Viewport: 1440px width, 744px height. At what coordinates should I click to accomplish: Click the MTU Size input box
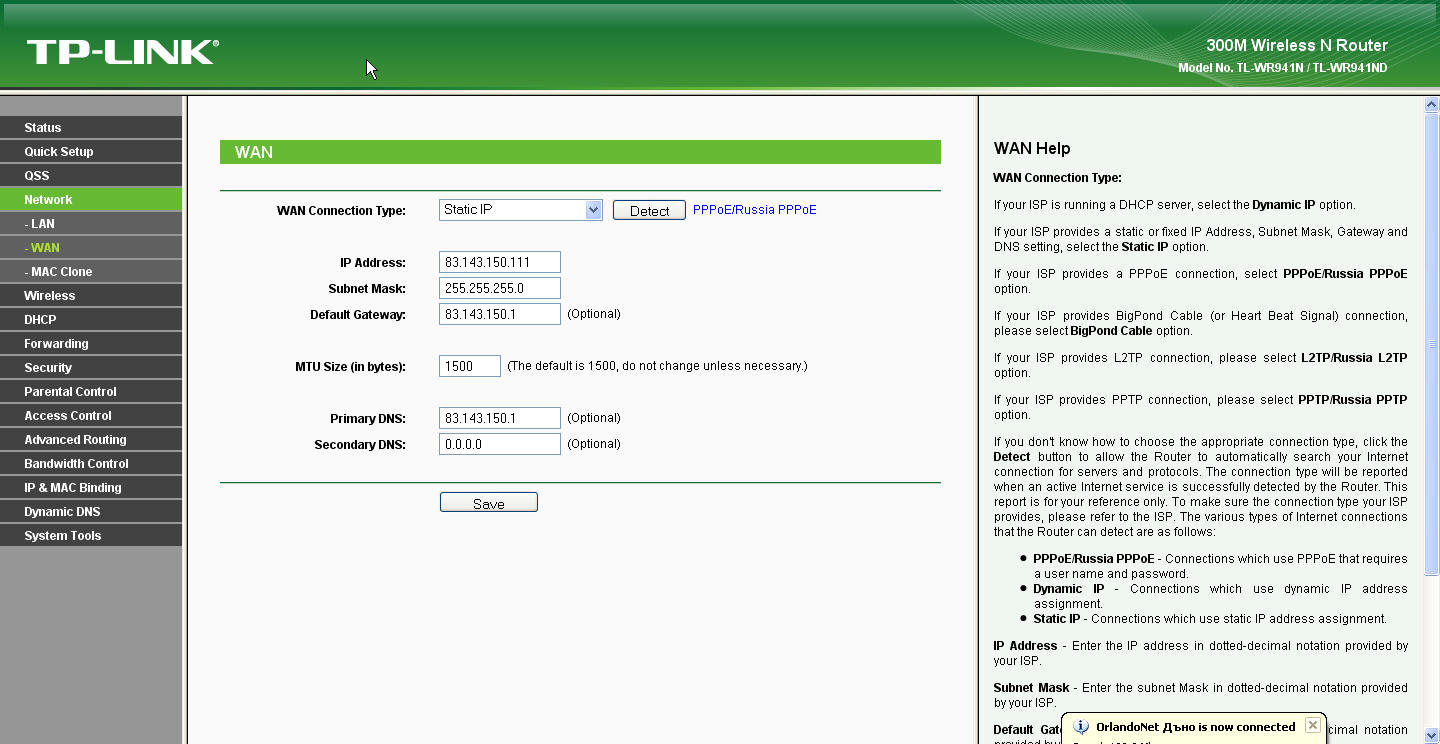[469, 367]
